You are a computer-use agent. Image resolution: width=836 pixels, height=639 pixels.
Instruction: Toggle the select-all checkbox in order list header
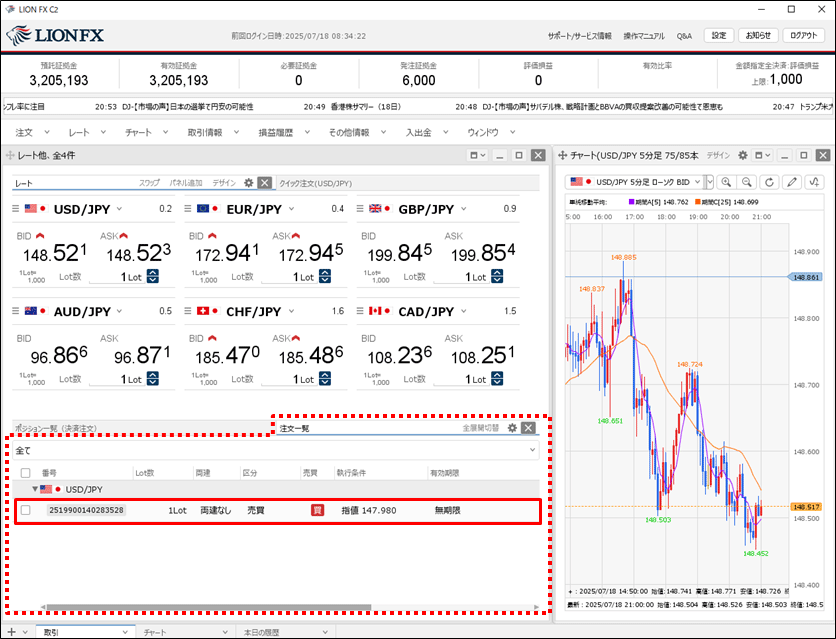coord(26,472)
